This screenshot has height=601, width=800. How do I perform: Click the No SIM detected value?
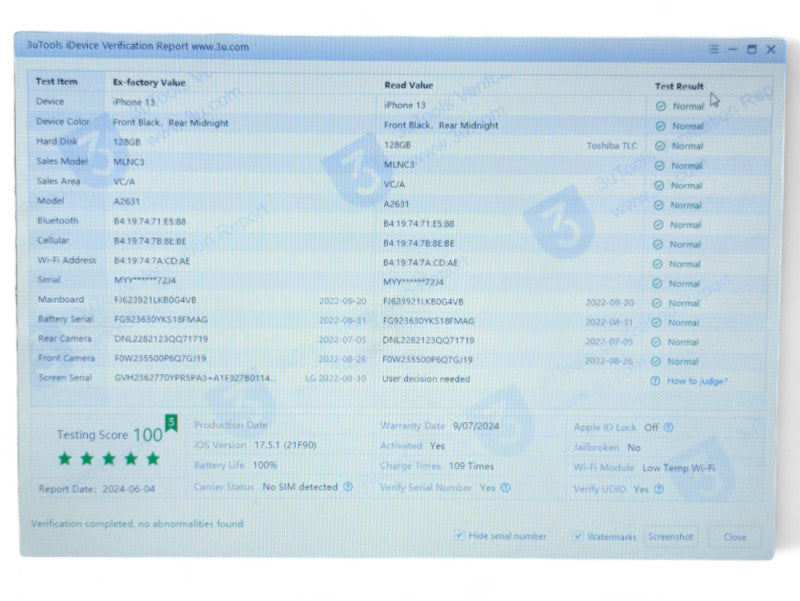point(300,487)
